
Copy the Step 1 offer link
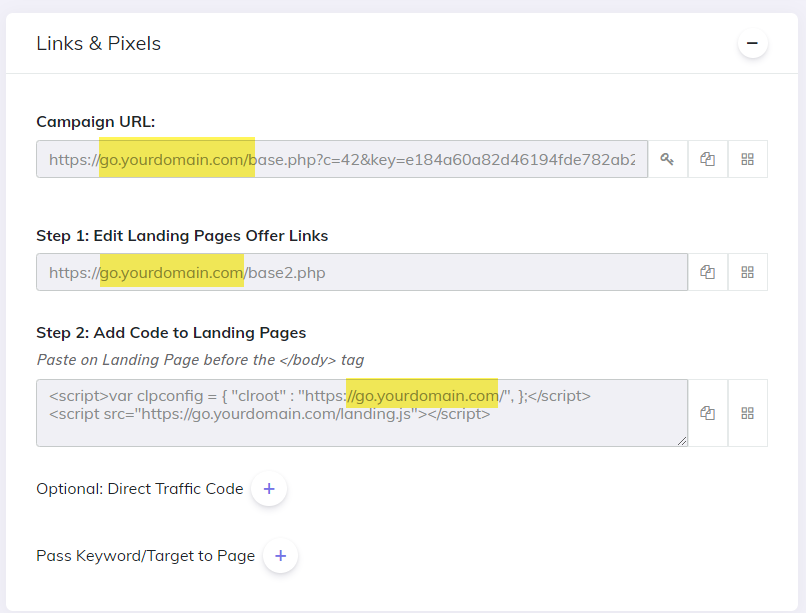pos(707,271)
